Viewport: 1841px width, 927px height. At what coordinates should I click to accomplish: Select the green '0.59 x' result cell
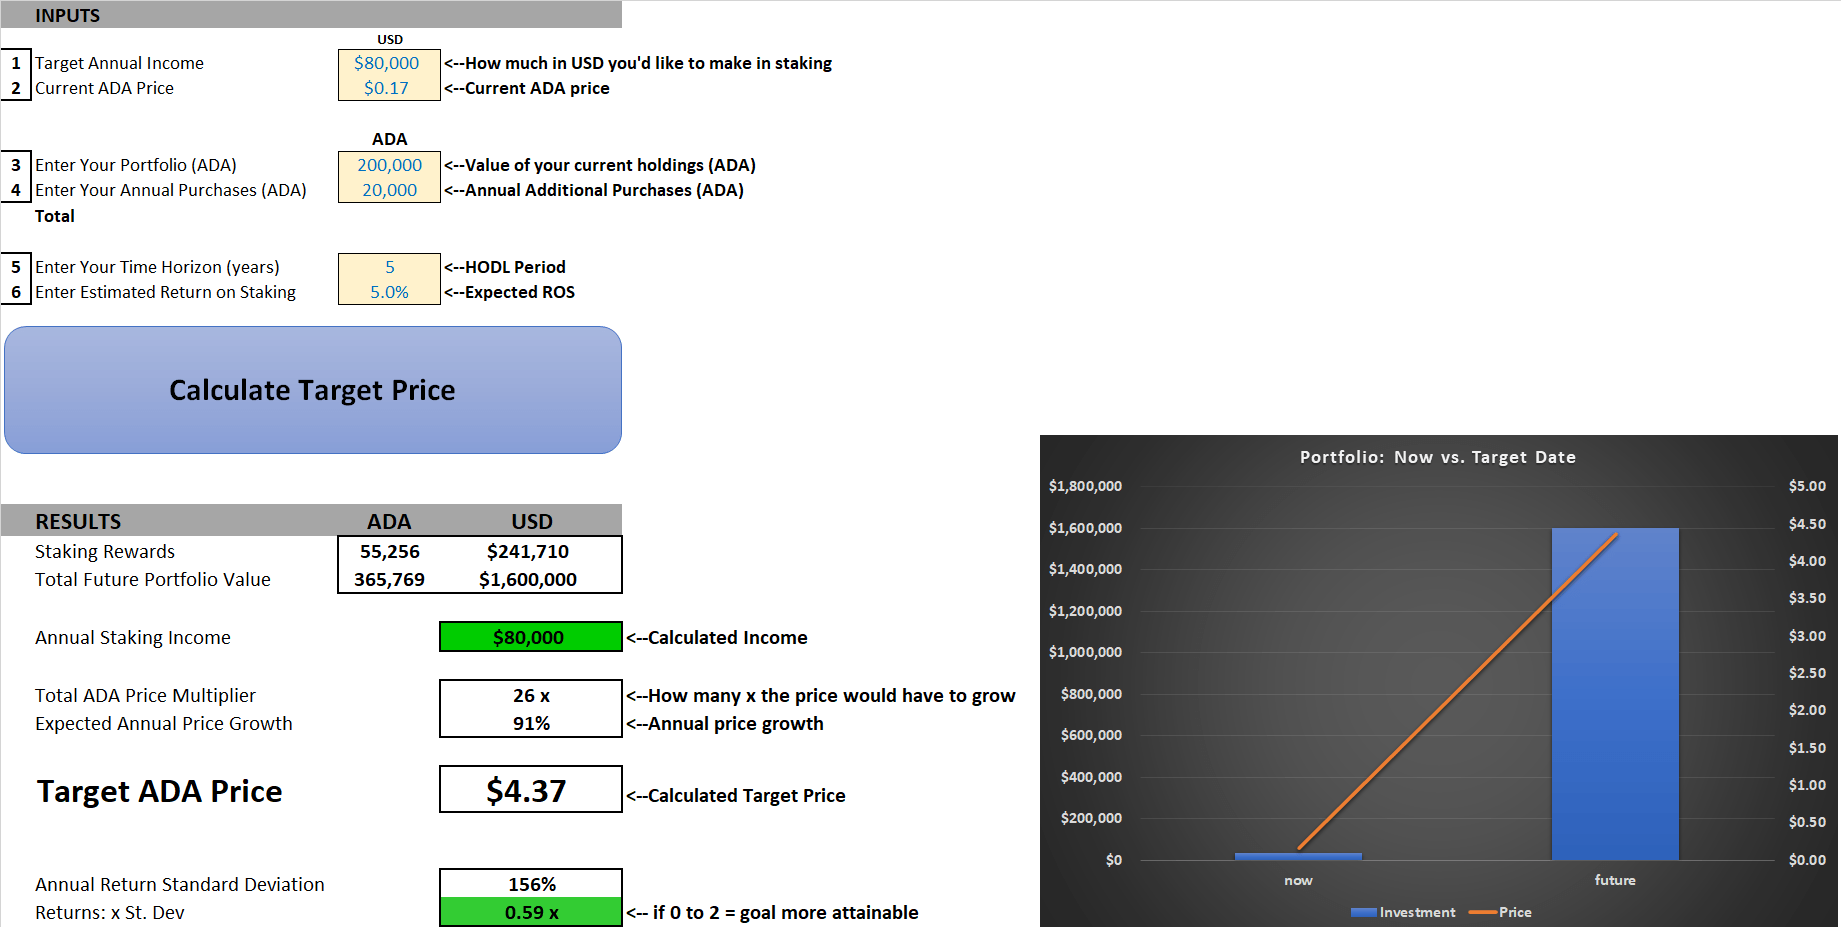click(x=531, y=912)
